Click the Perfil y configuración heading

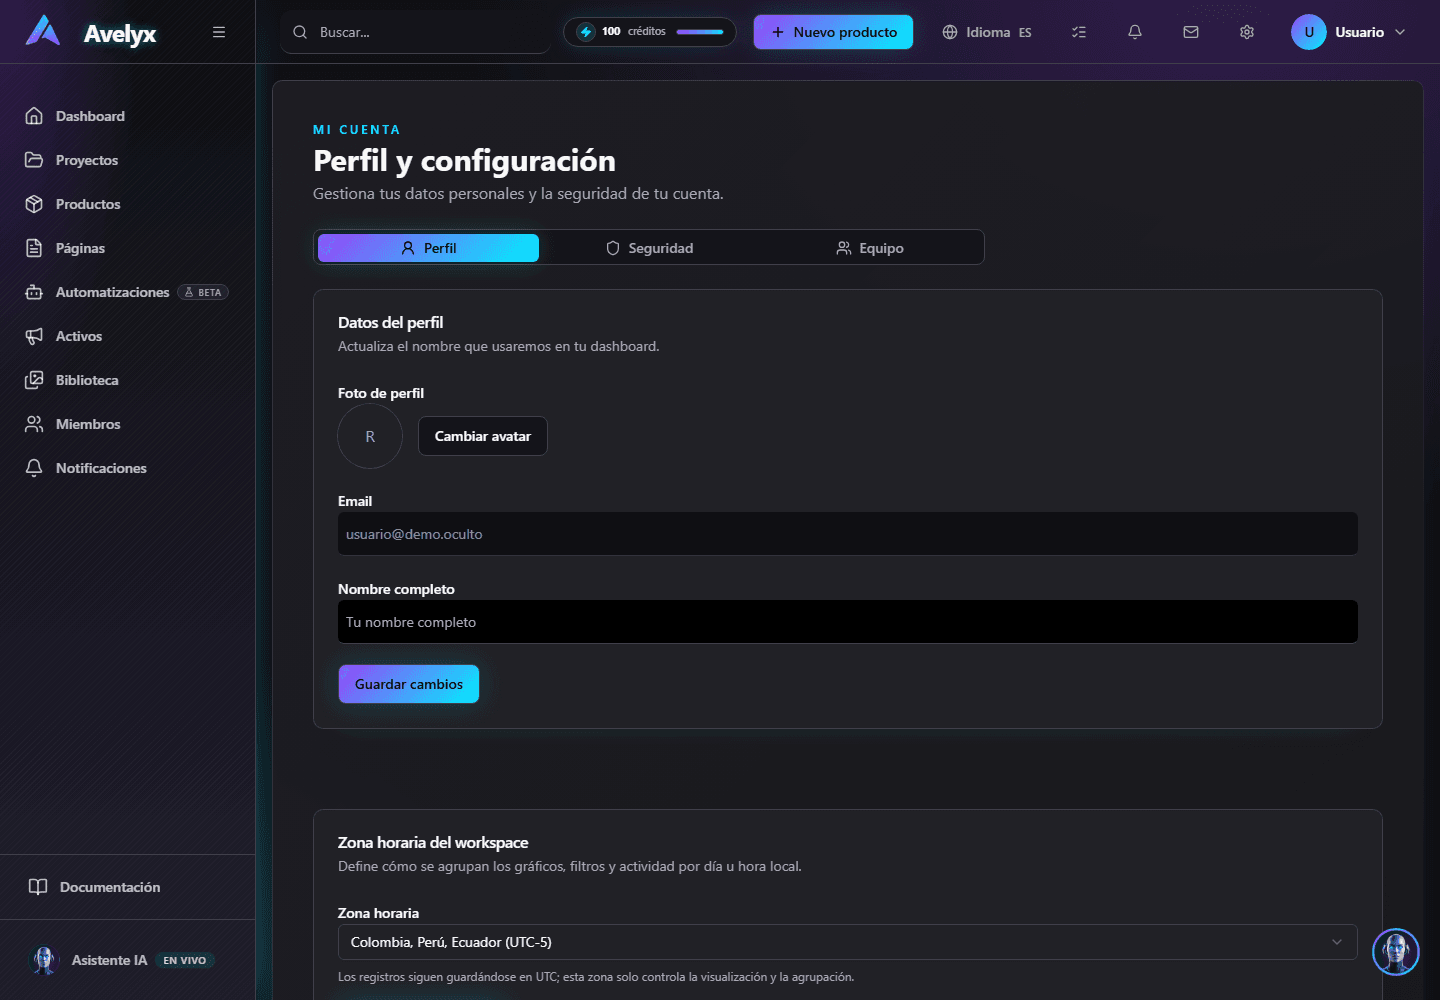pos(464,160)
